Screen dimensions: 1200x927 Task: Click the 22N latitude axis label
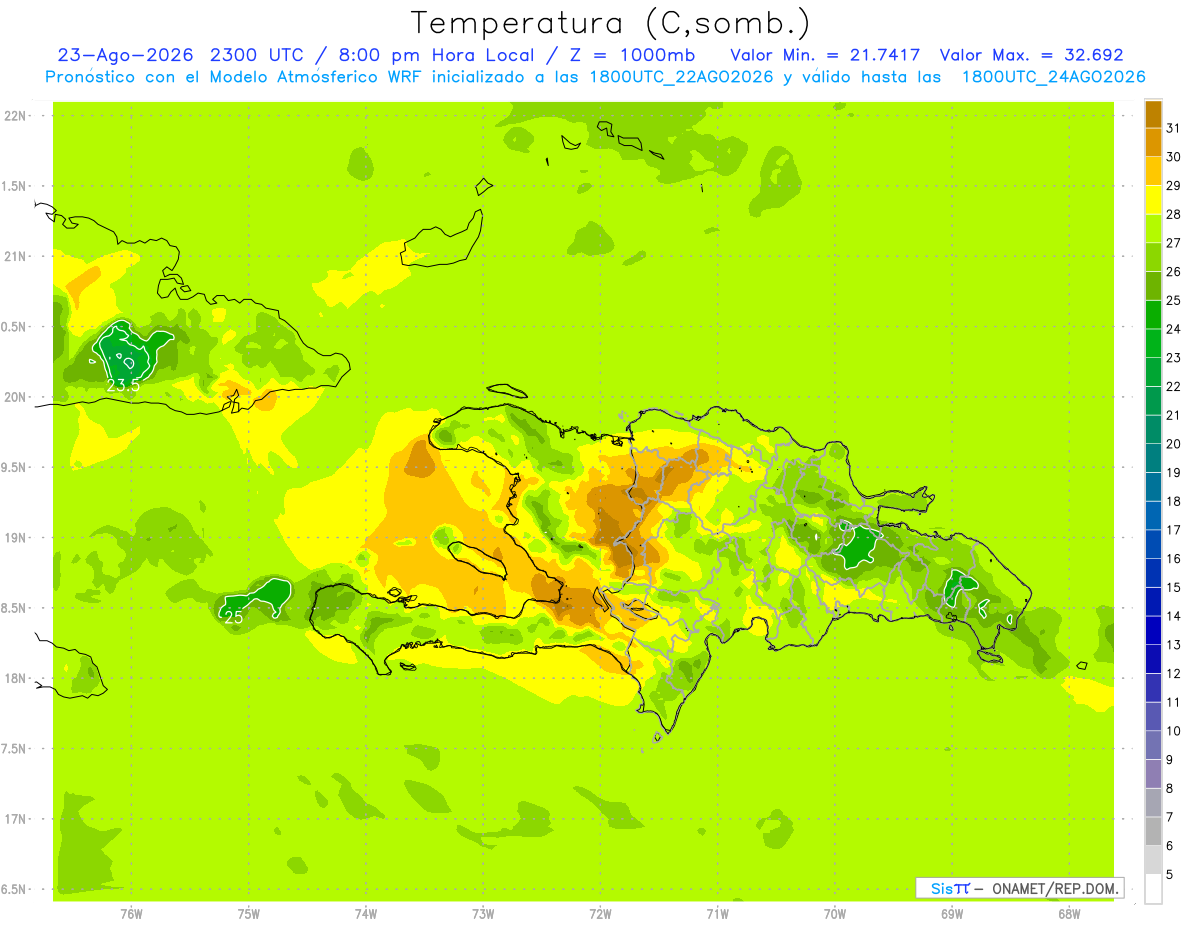click(15, 116)
